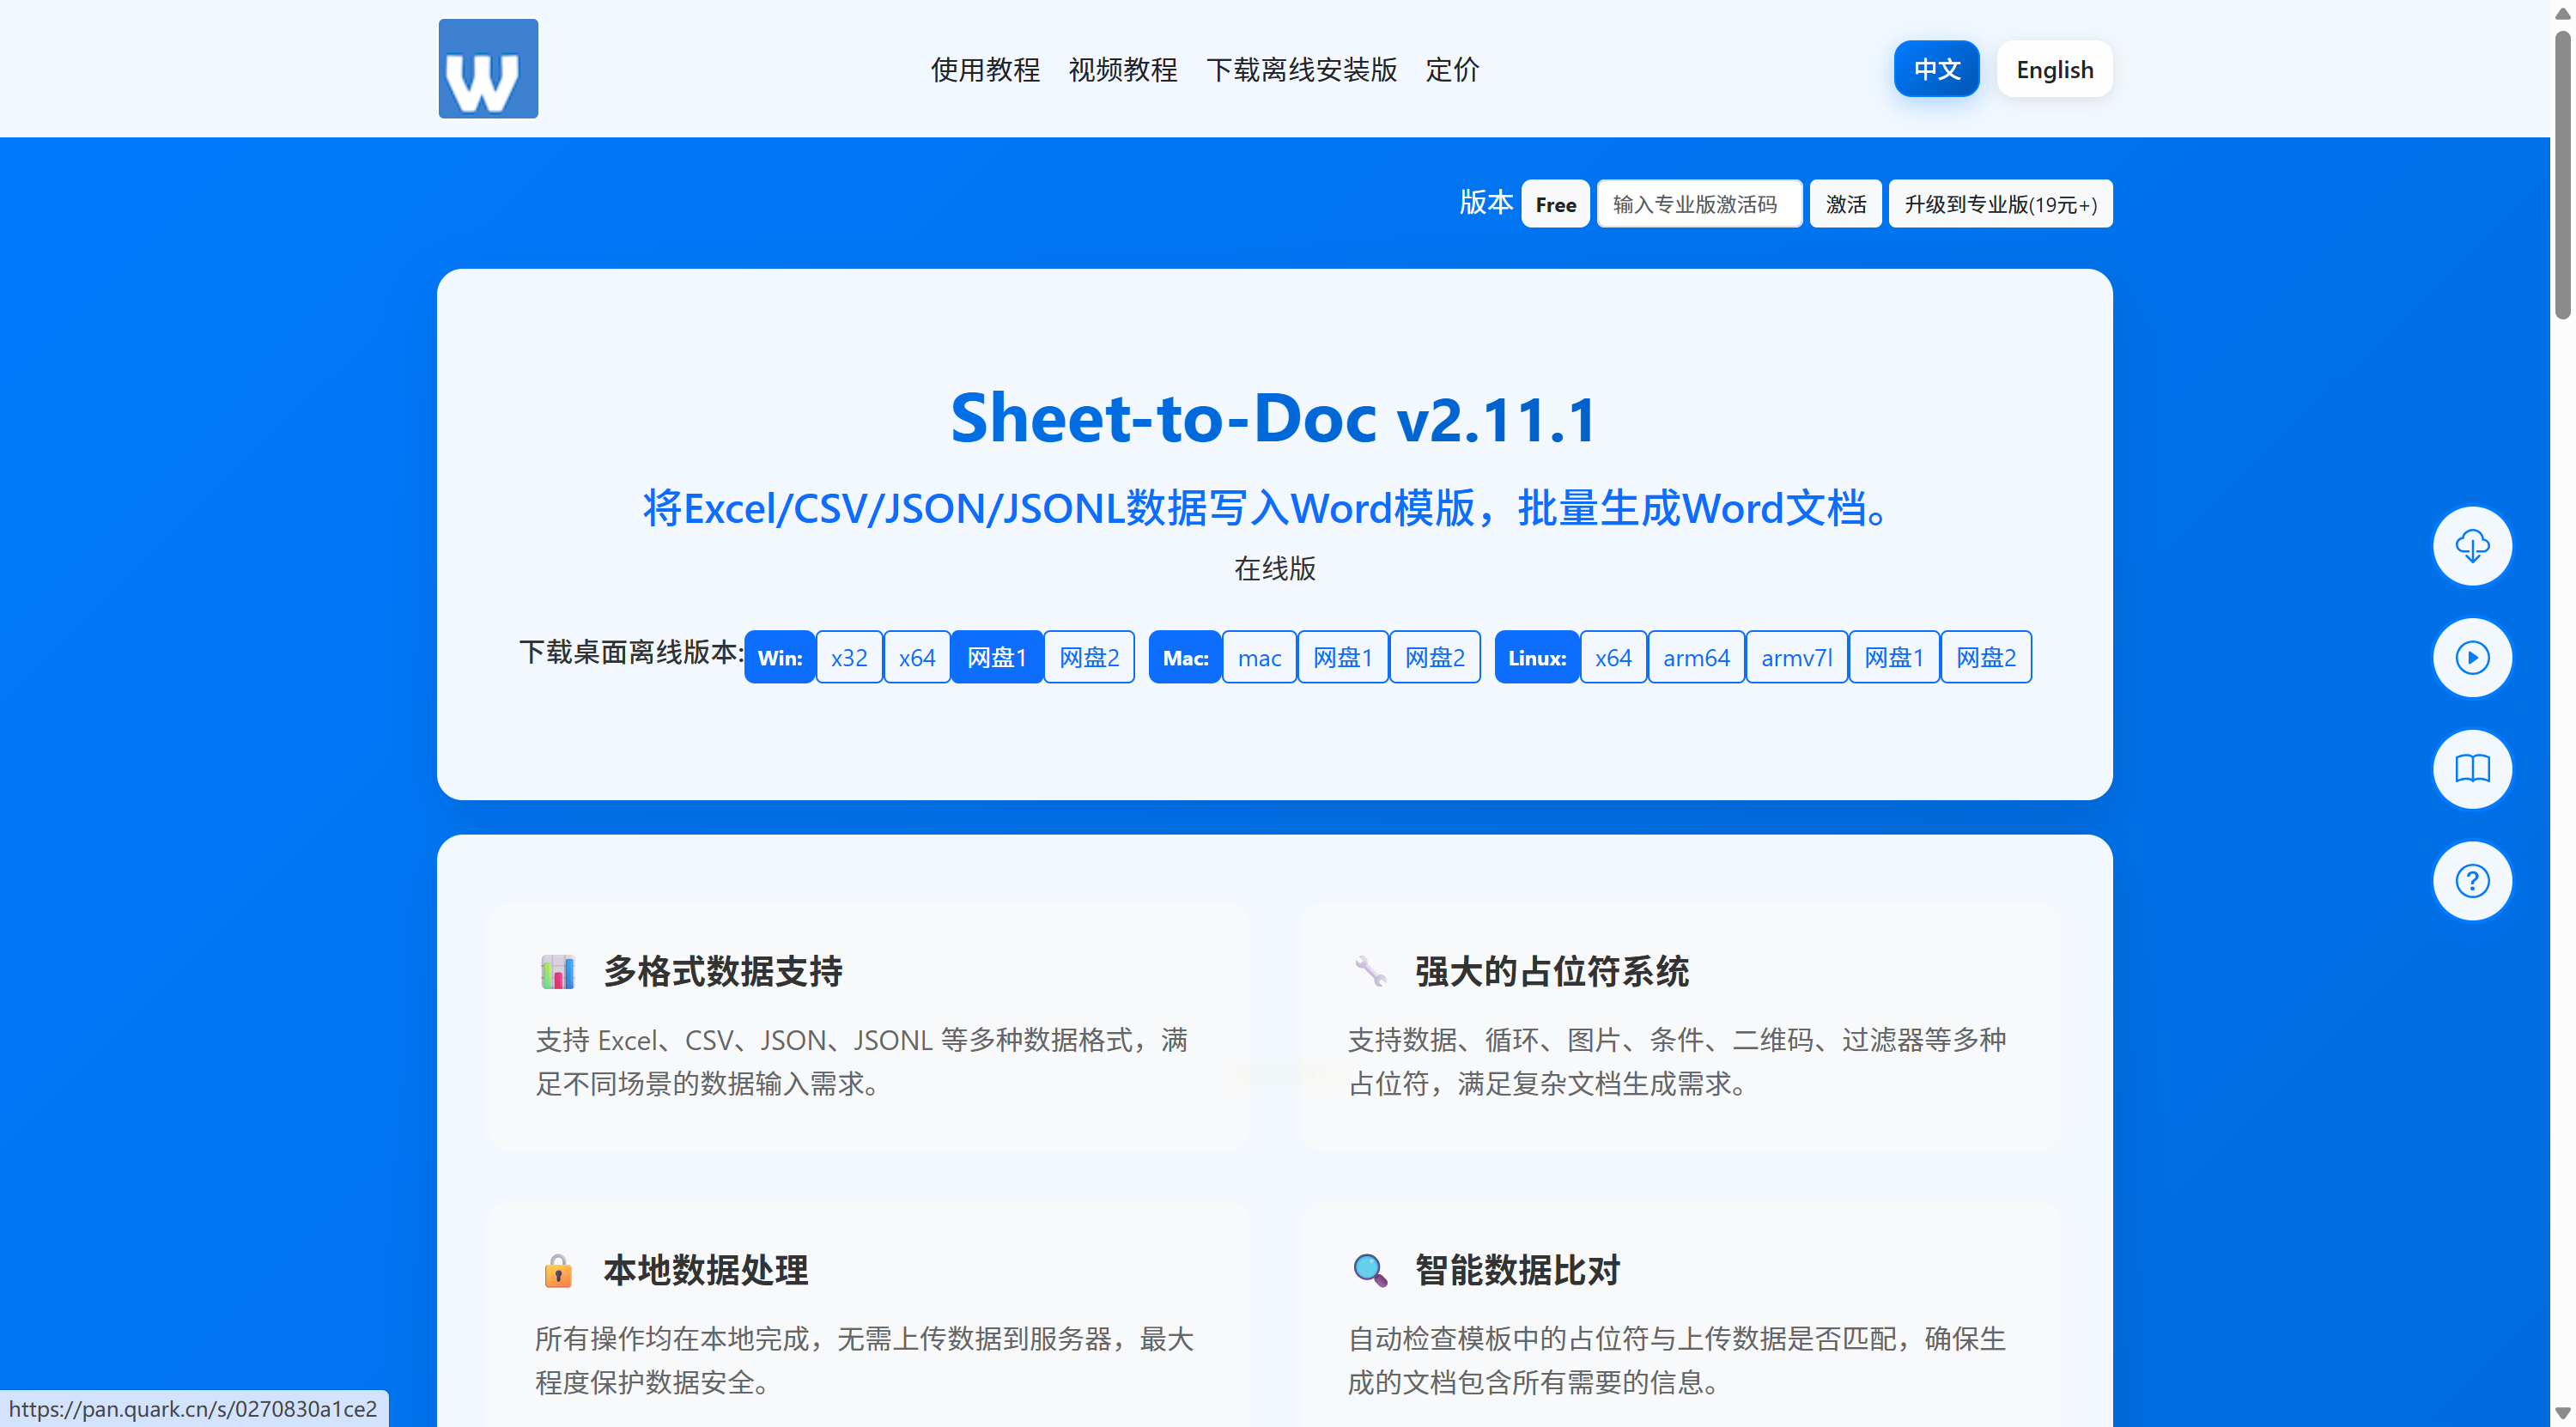Click 升级到专业版(19元+) button
The height and width of the screenshot is (1427, 2576).
[2000, 204]
